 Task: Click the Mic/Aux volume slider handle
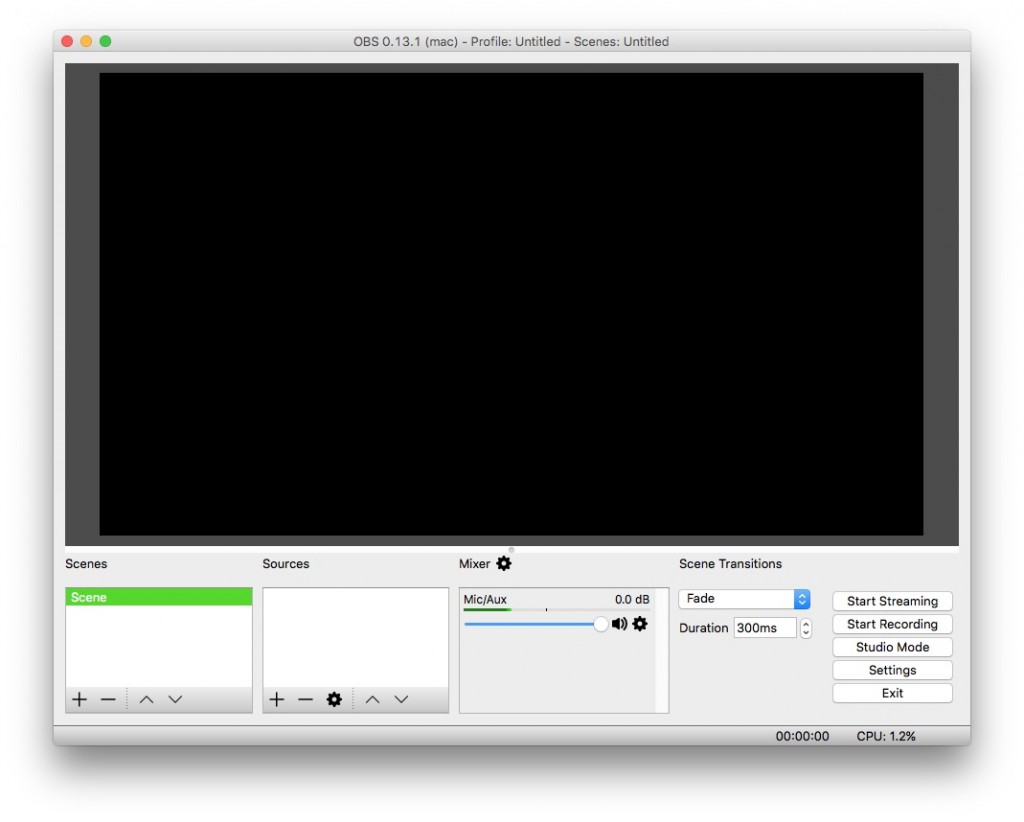[600, 624]
